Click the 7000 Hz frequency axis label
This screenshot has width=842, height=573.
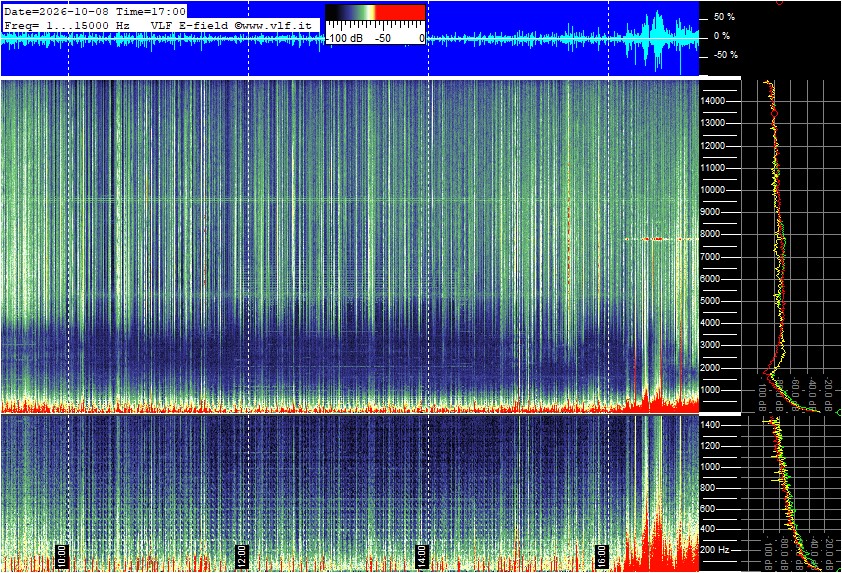pyautogui.click(x=712, y=257)
